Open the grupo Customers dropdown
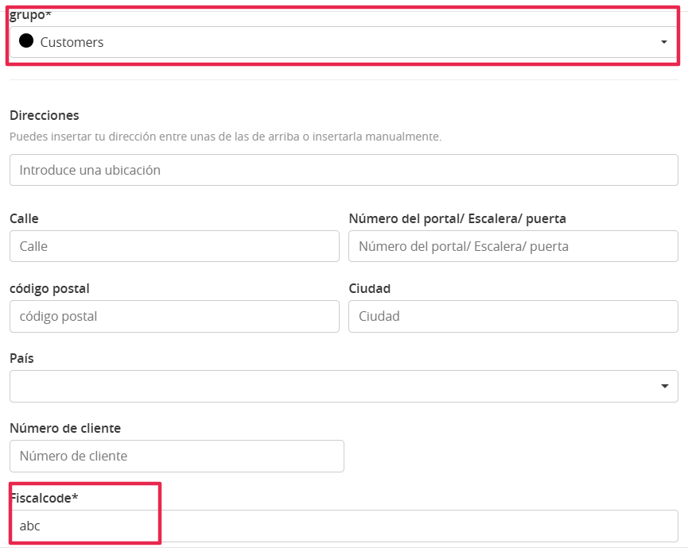The height and width of the screenshot is (555, 688). (x=344, y=42)
